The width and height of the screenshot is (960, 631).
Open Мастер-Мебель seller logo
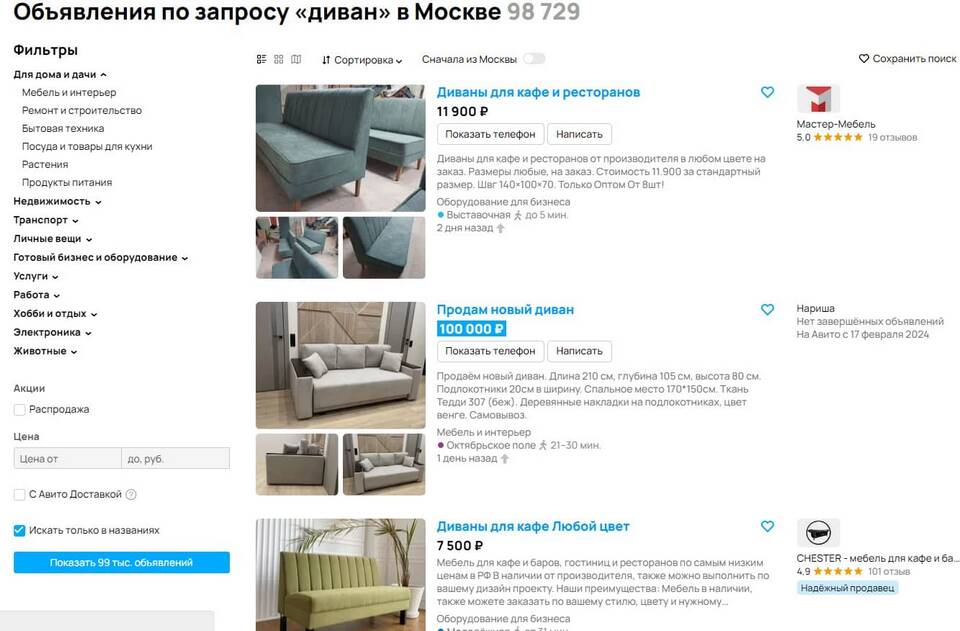coord(818,99)
